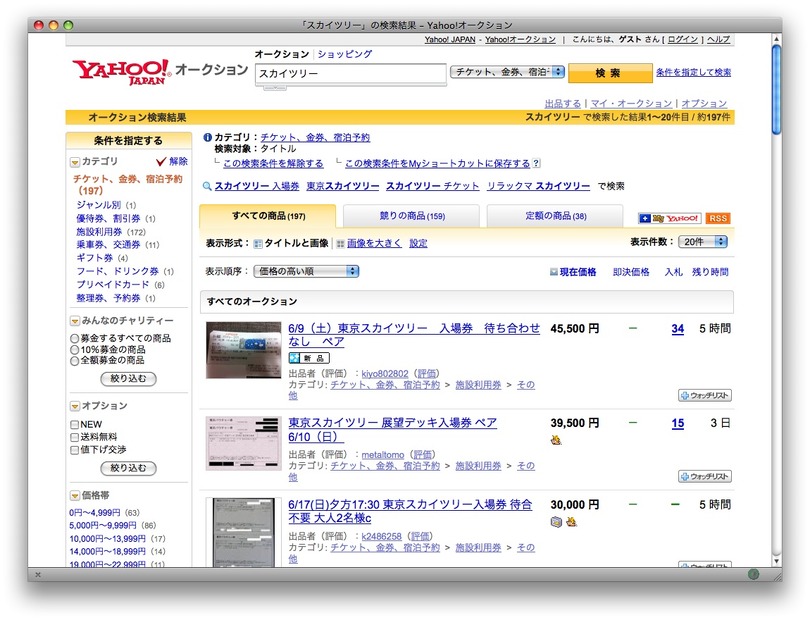
Task: Open the 6/17 listing thumbnail
Action: (243, 533)
